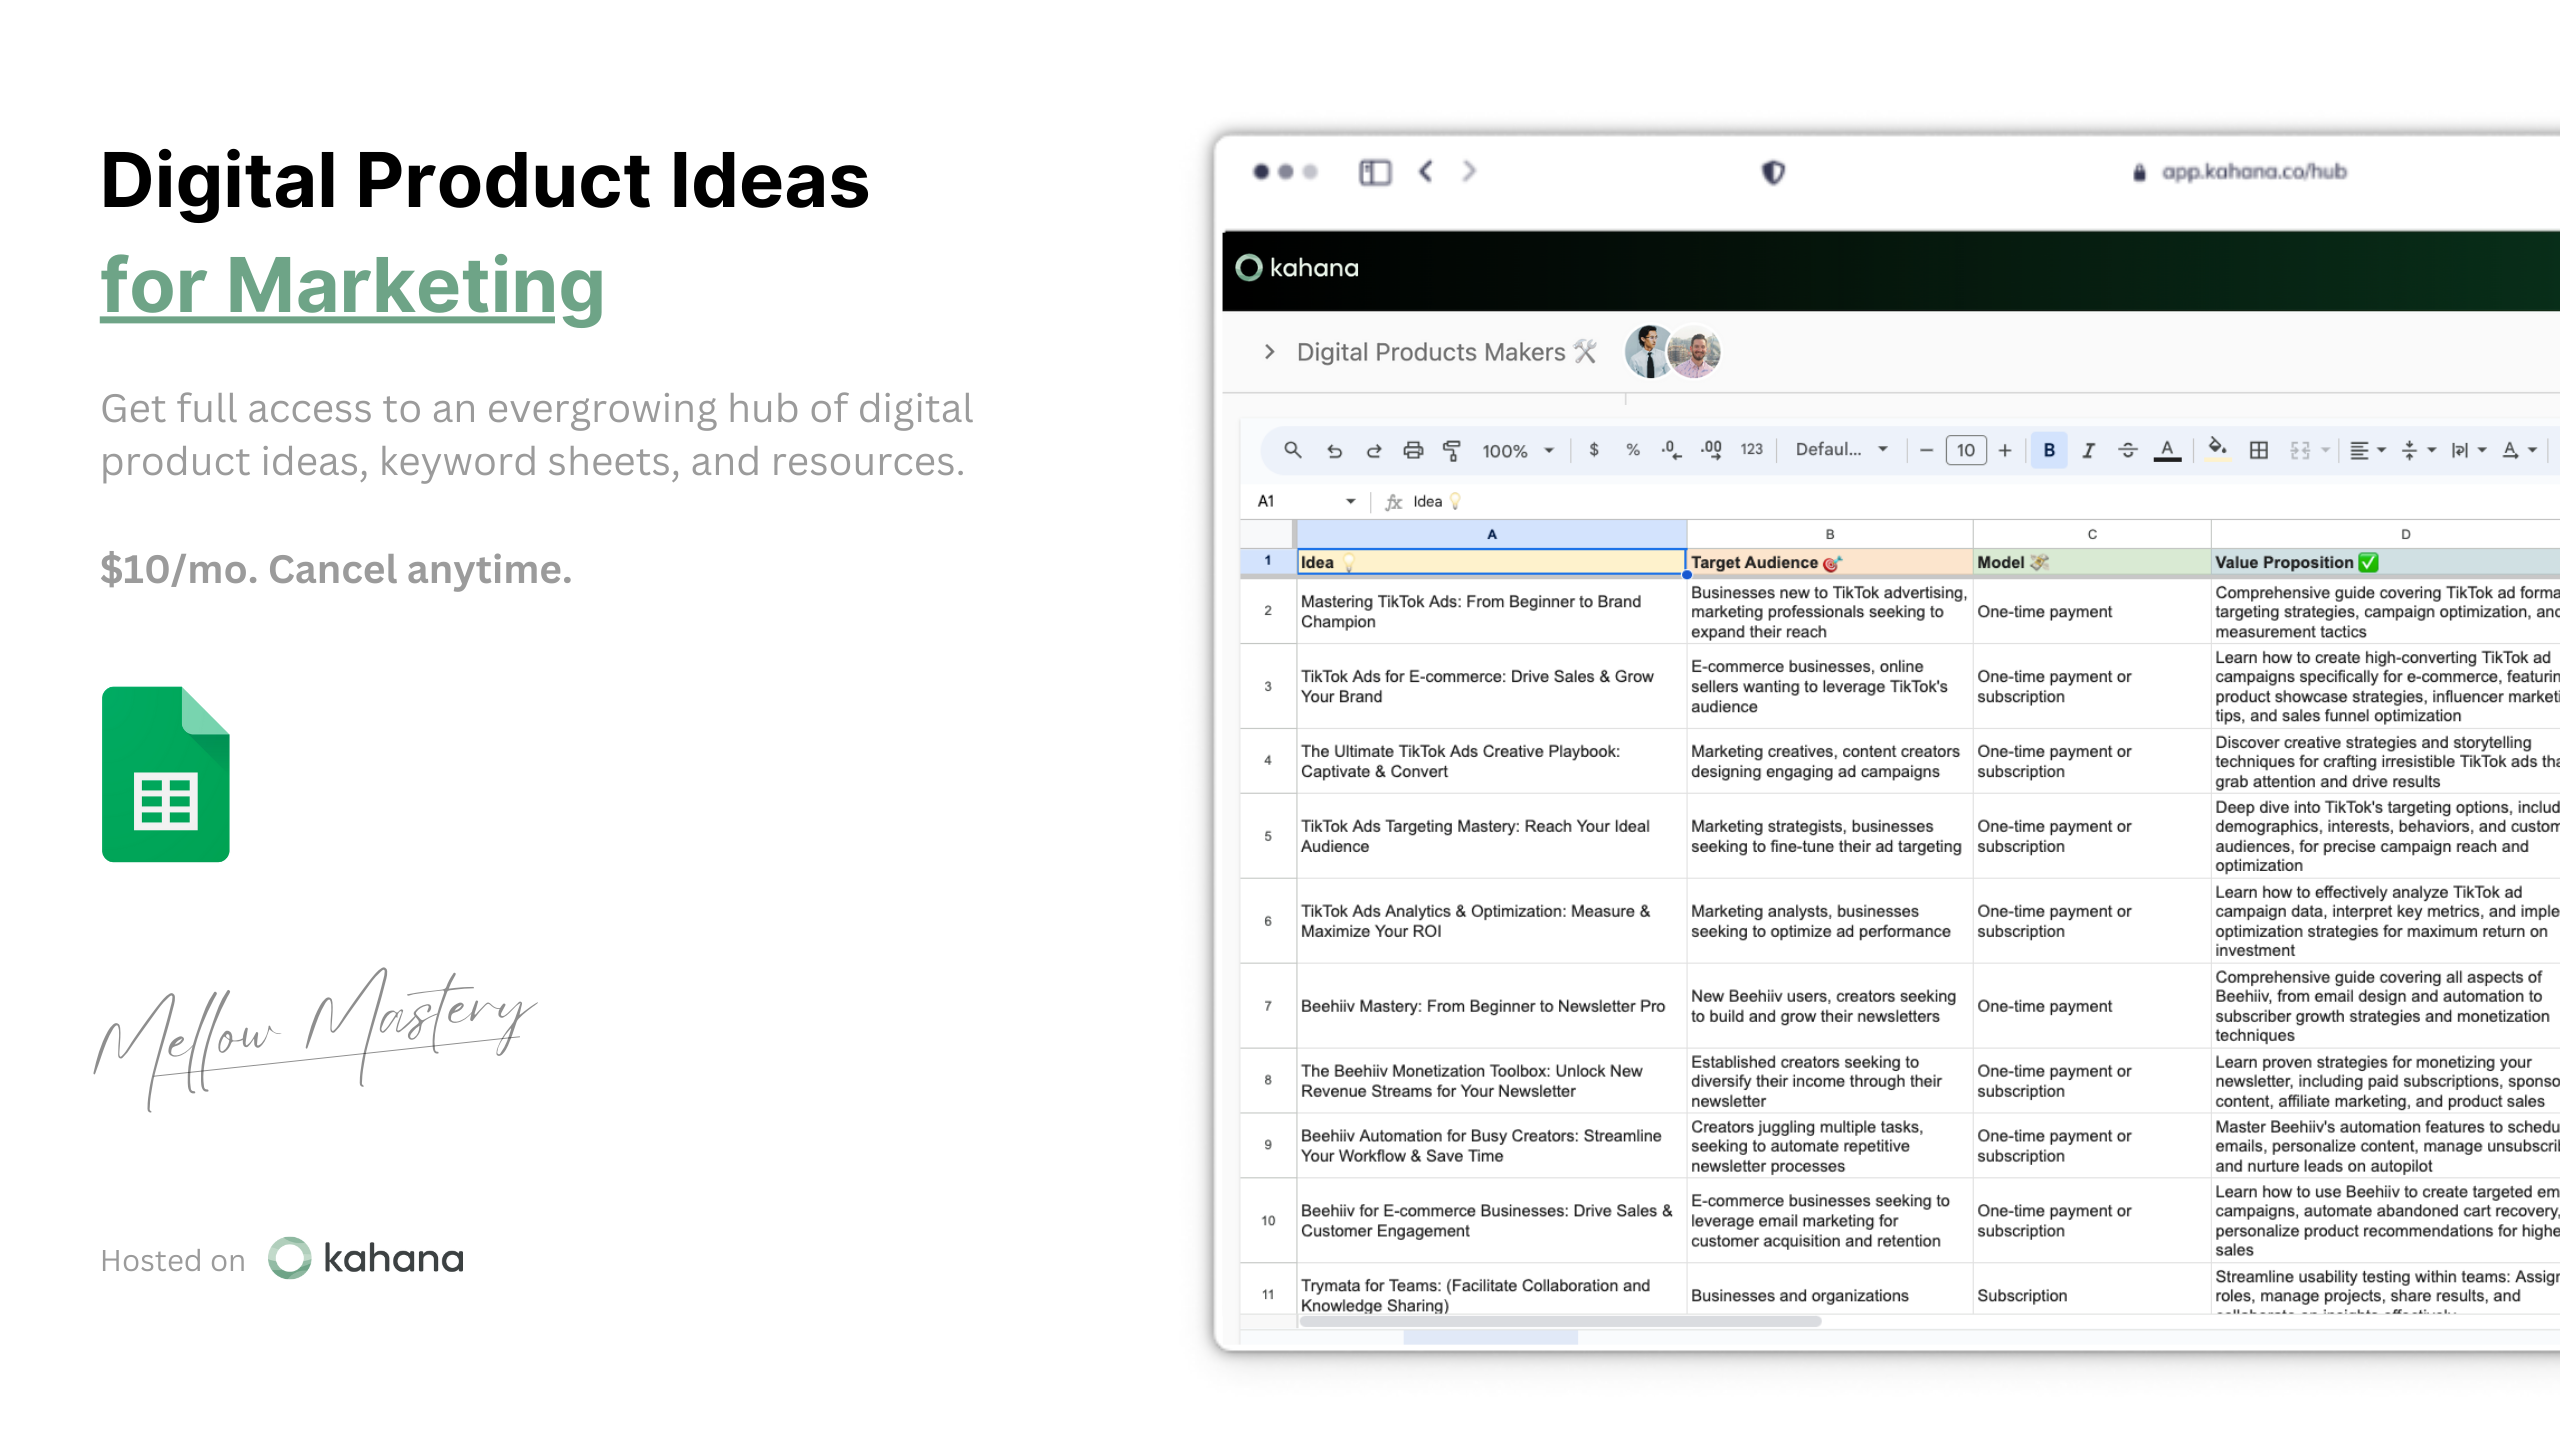Screen dimensions: 2560x1440
Task: Click the merge cells icon
Action: coord(2300,450)
